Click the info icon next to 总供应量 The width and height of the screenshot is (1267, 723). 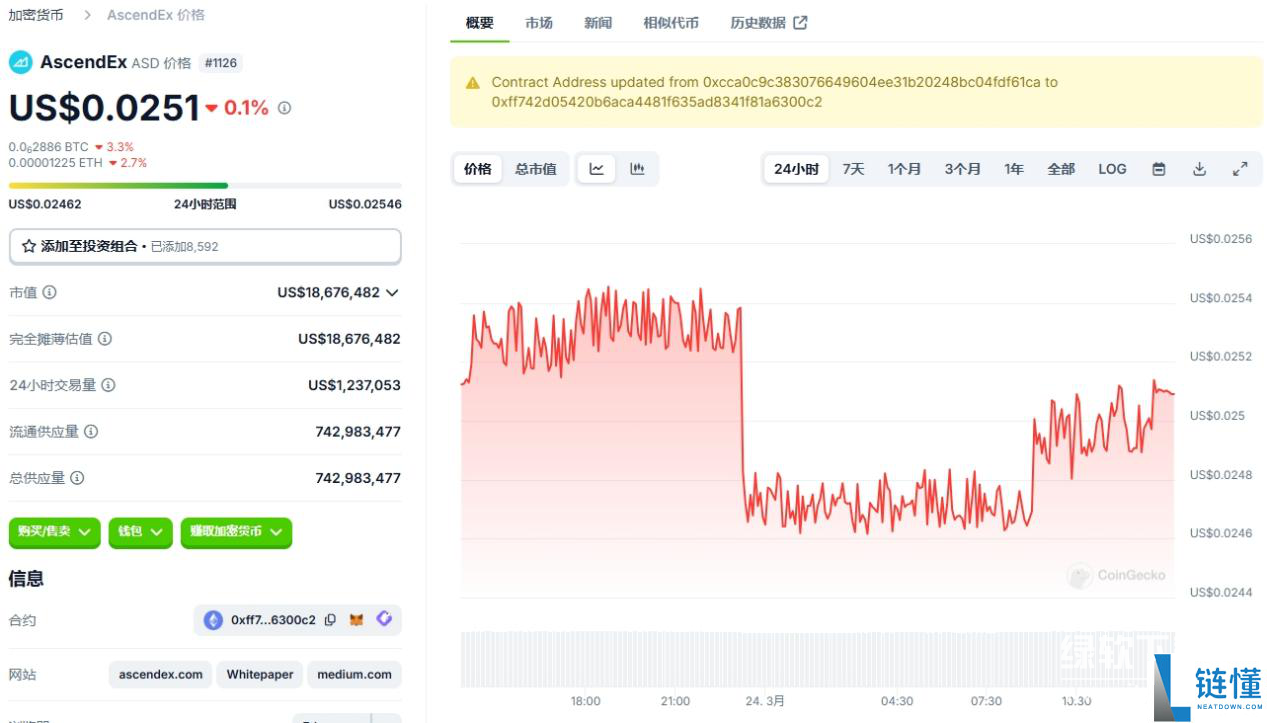click(x=77, y=478)
